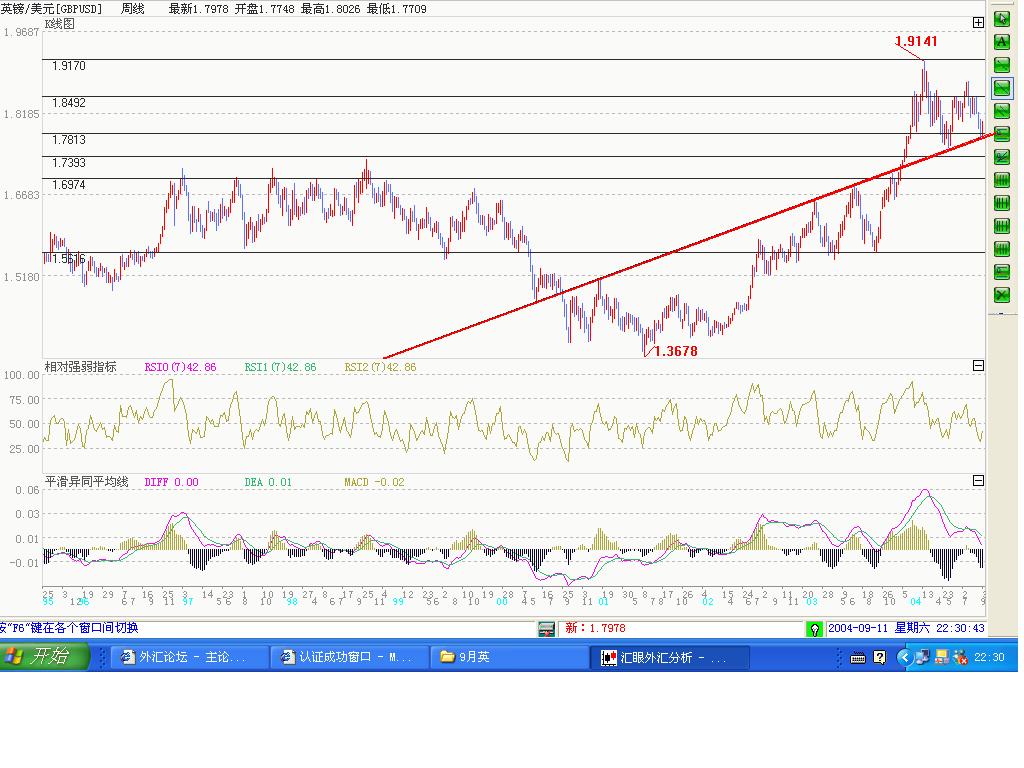This screenshot has height=768, width=1024.
Task: Collapse the MACD indicator panel
Action: [978, 481]
